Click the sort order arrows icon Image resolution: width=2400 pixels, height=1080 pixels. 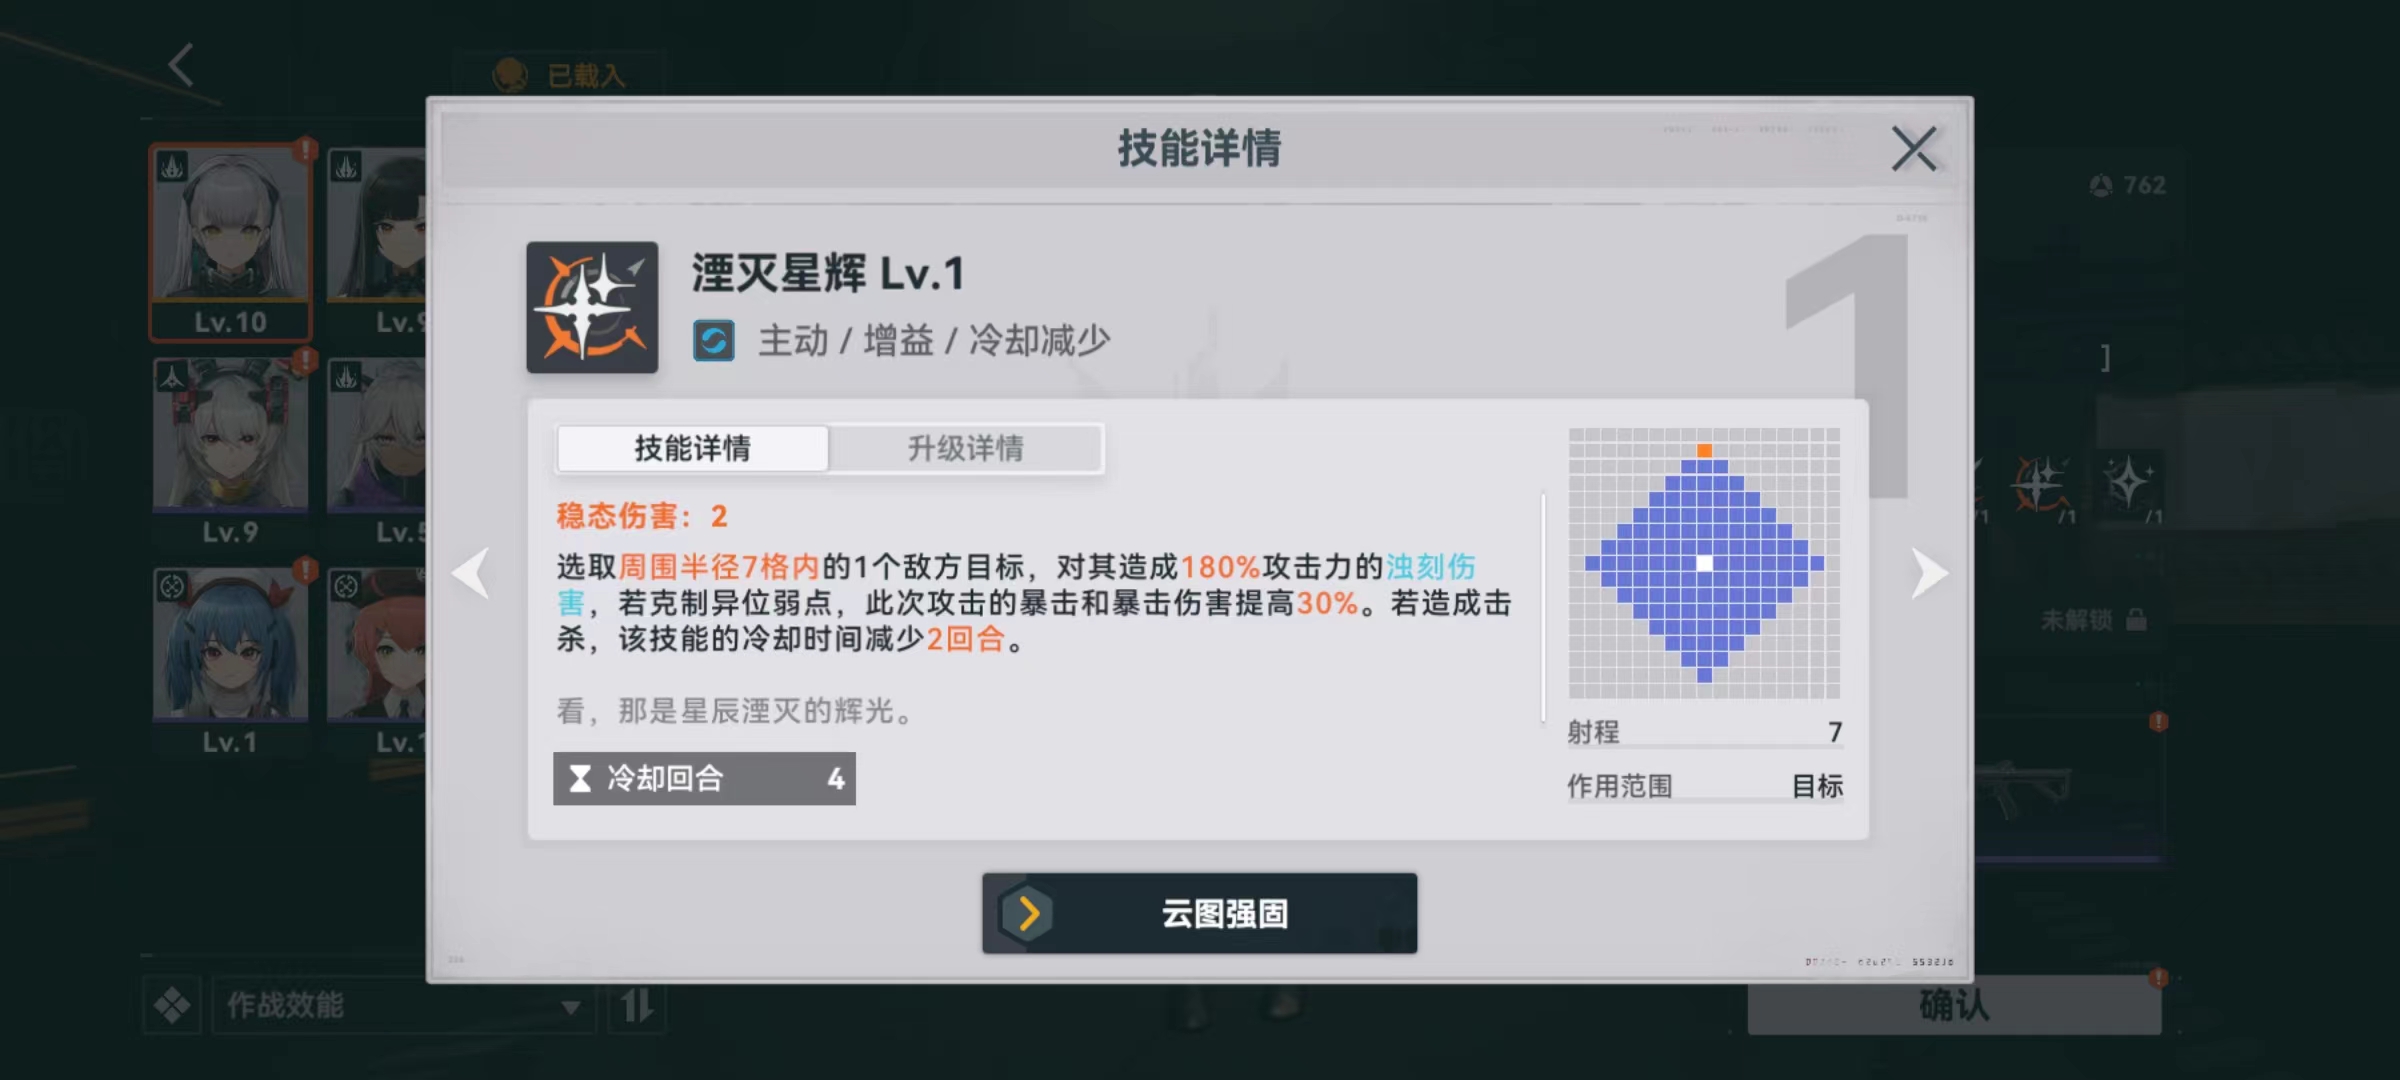pos(637,1005)
